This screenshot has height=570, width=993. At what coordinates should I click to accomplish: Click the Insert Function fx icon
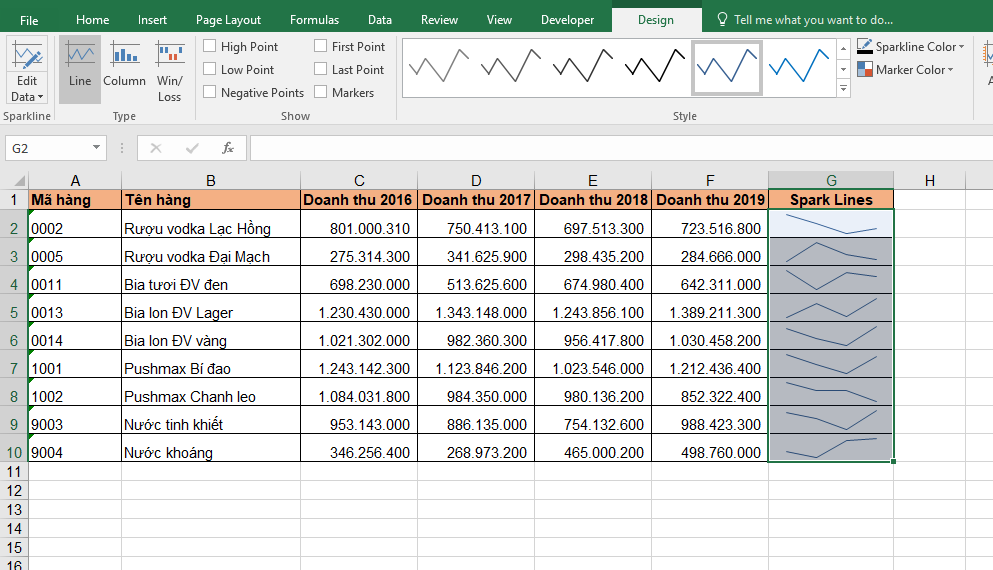coord(228,148)
